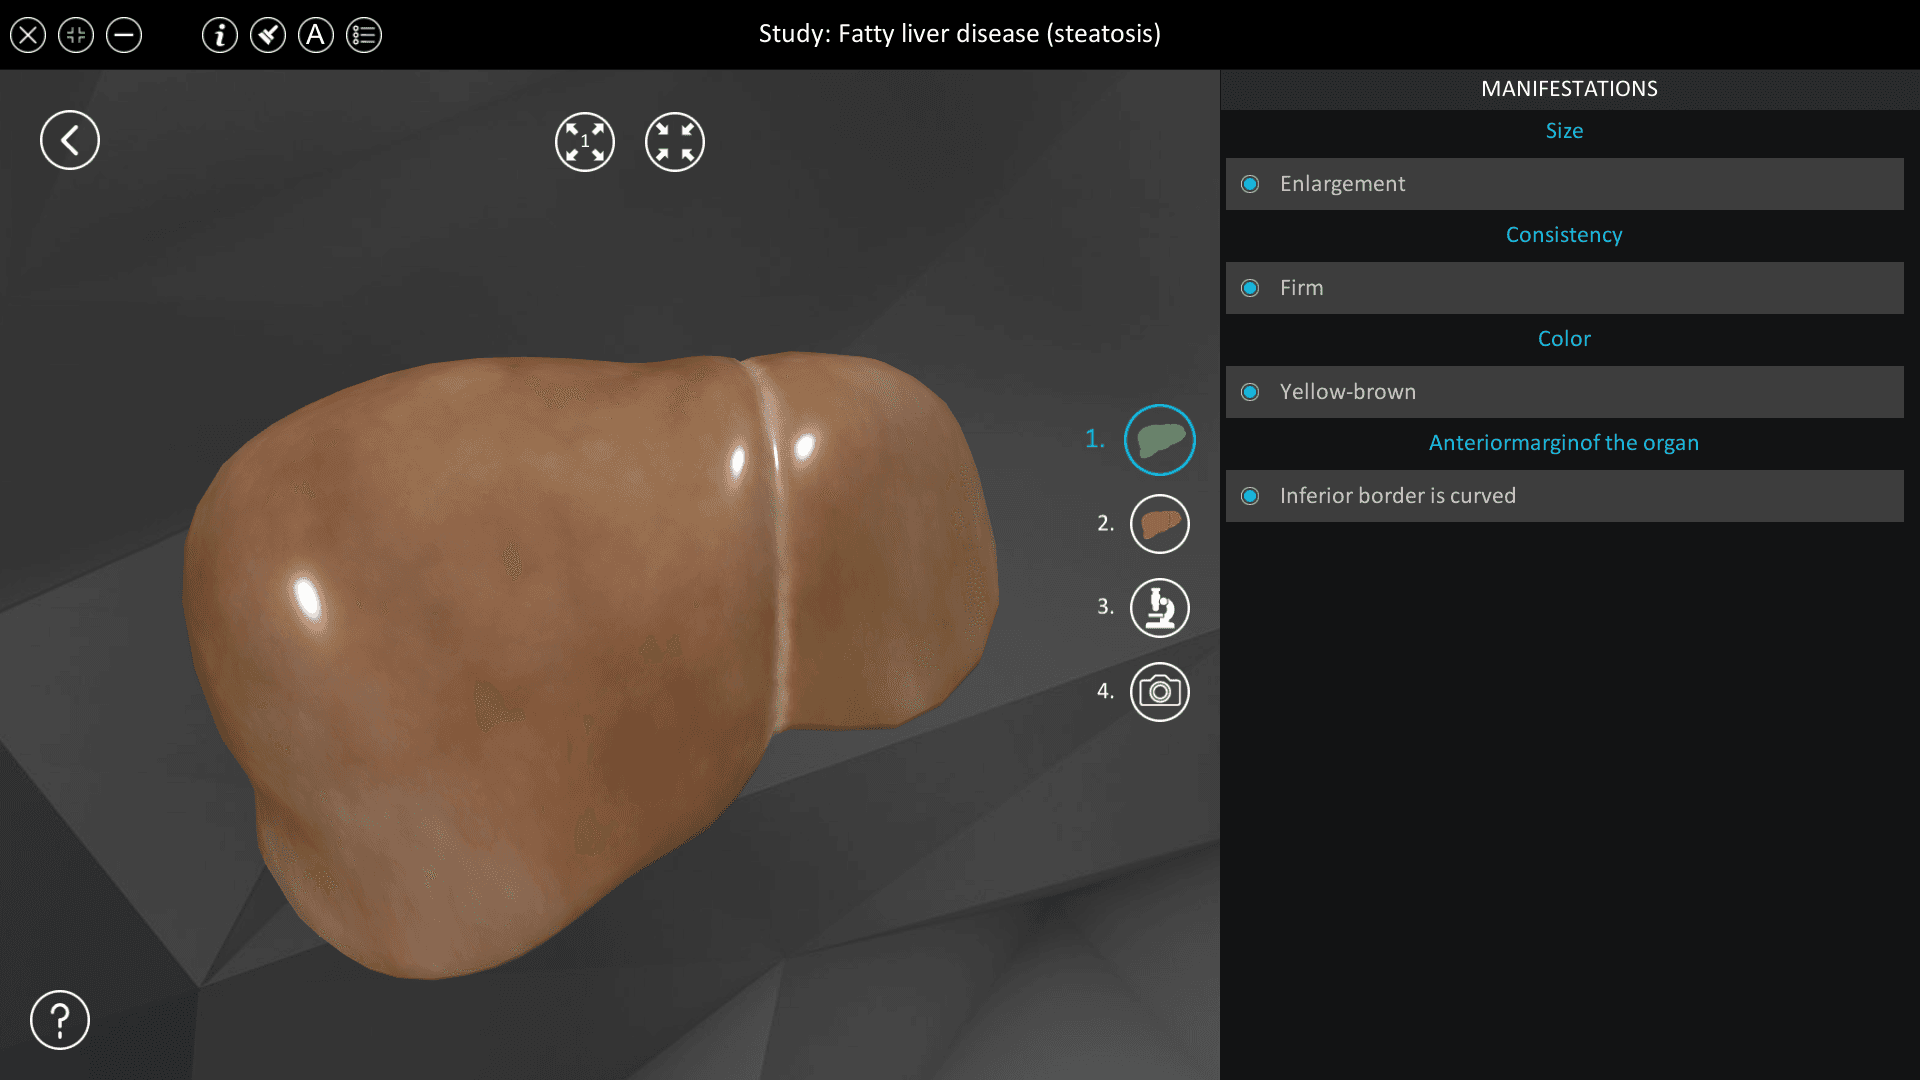Toggle the annotations 'A' icon
Viewport: 1920px width, 1080px height.
click(316, 36)
